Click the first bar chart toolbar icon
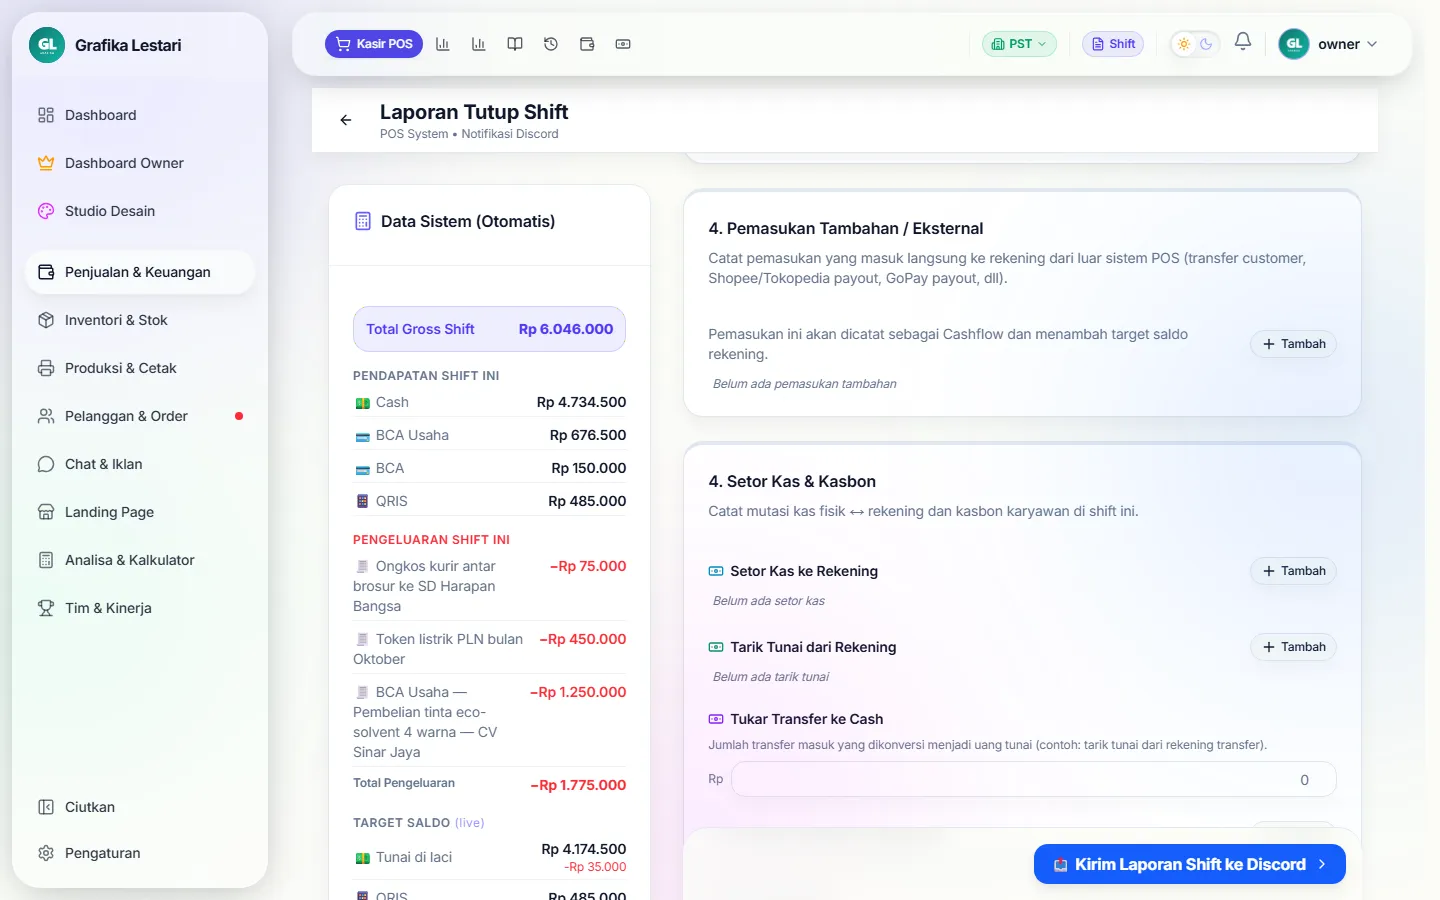Viewport: 1440px width, 900px height. pyautogui.click(x=443, y=44)
